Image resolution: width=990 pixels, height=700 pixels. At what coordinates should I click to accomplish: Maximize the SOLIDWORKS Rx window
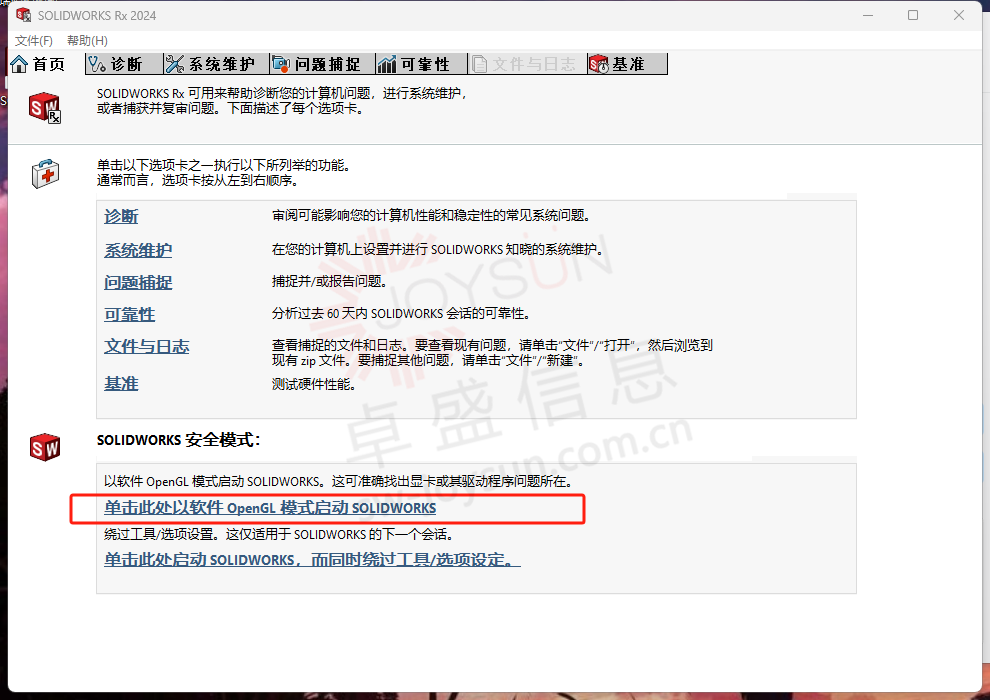[913, 15]
